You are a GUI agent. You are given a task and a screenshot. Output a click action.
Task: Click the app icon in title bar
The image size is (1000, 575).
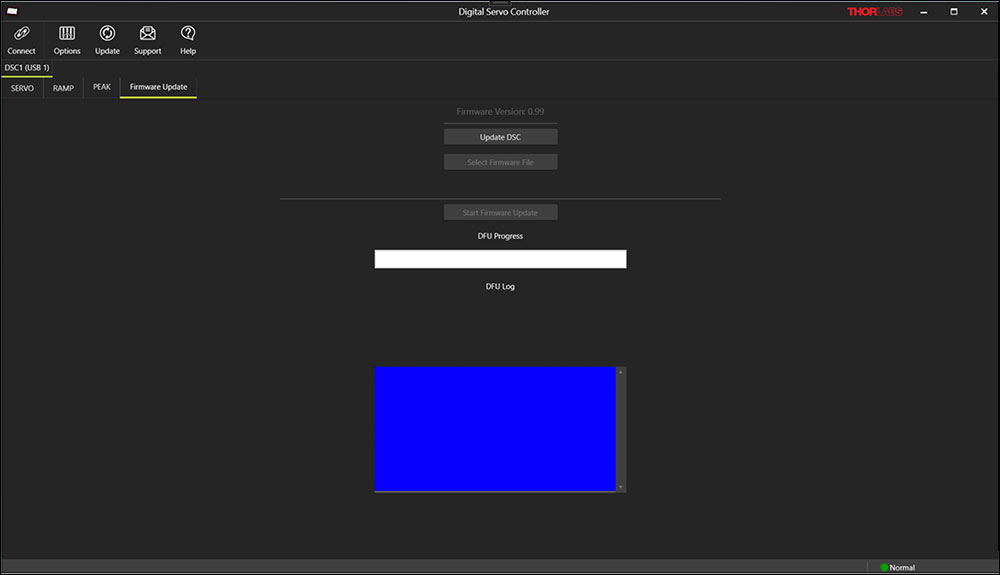click(13, 11)
